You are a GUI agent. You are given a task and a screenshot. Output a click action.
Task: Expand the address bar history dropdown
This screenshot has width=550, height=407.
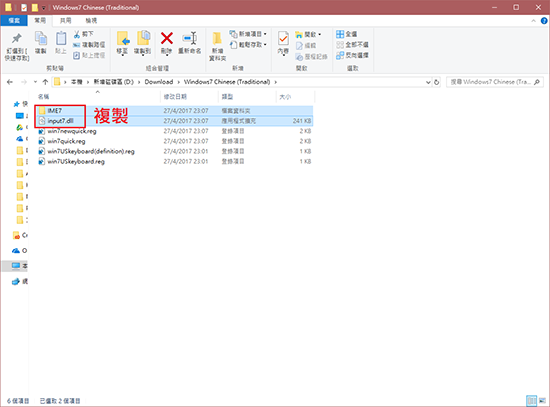(428, 82)
